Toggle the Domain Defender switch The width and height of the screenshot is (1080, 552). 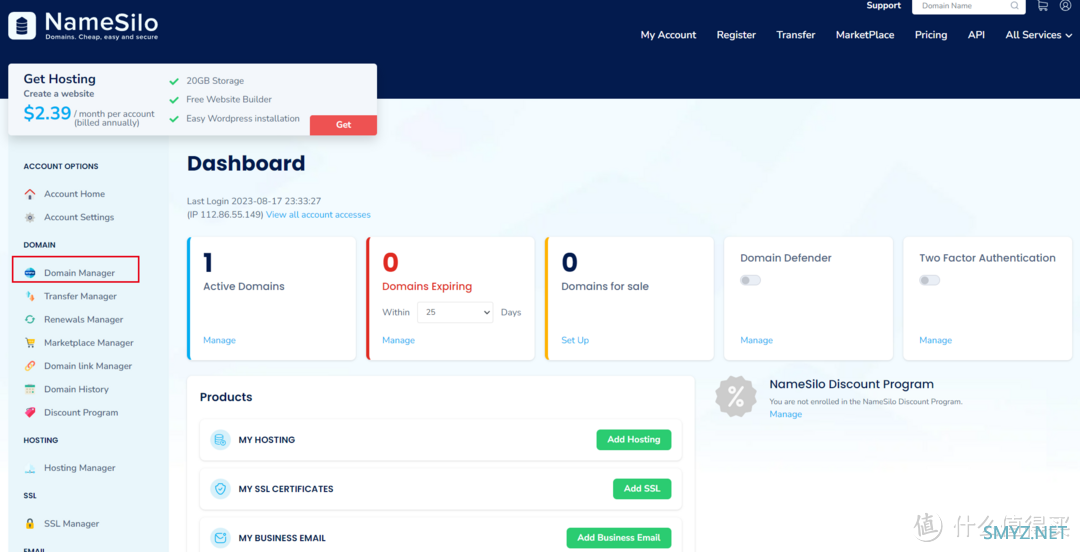coord(750,280)
